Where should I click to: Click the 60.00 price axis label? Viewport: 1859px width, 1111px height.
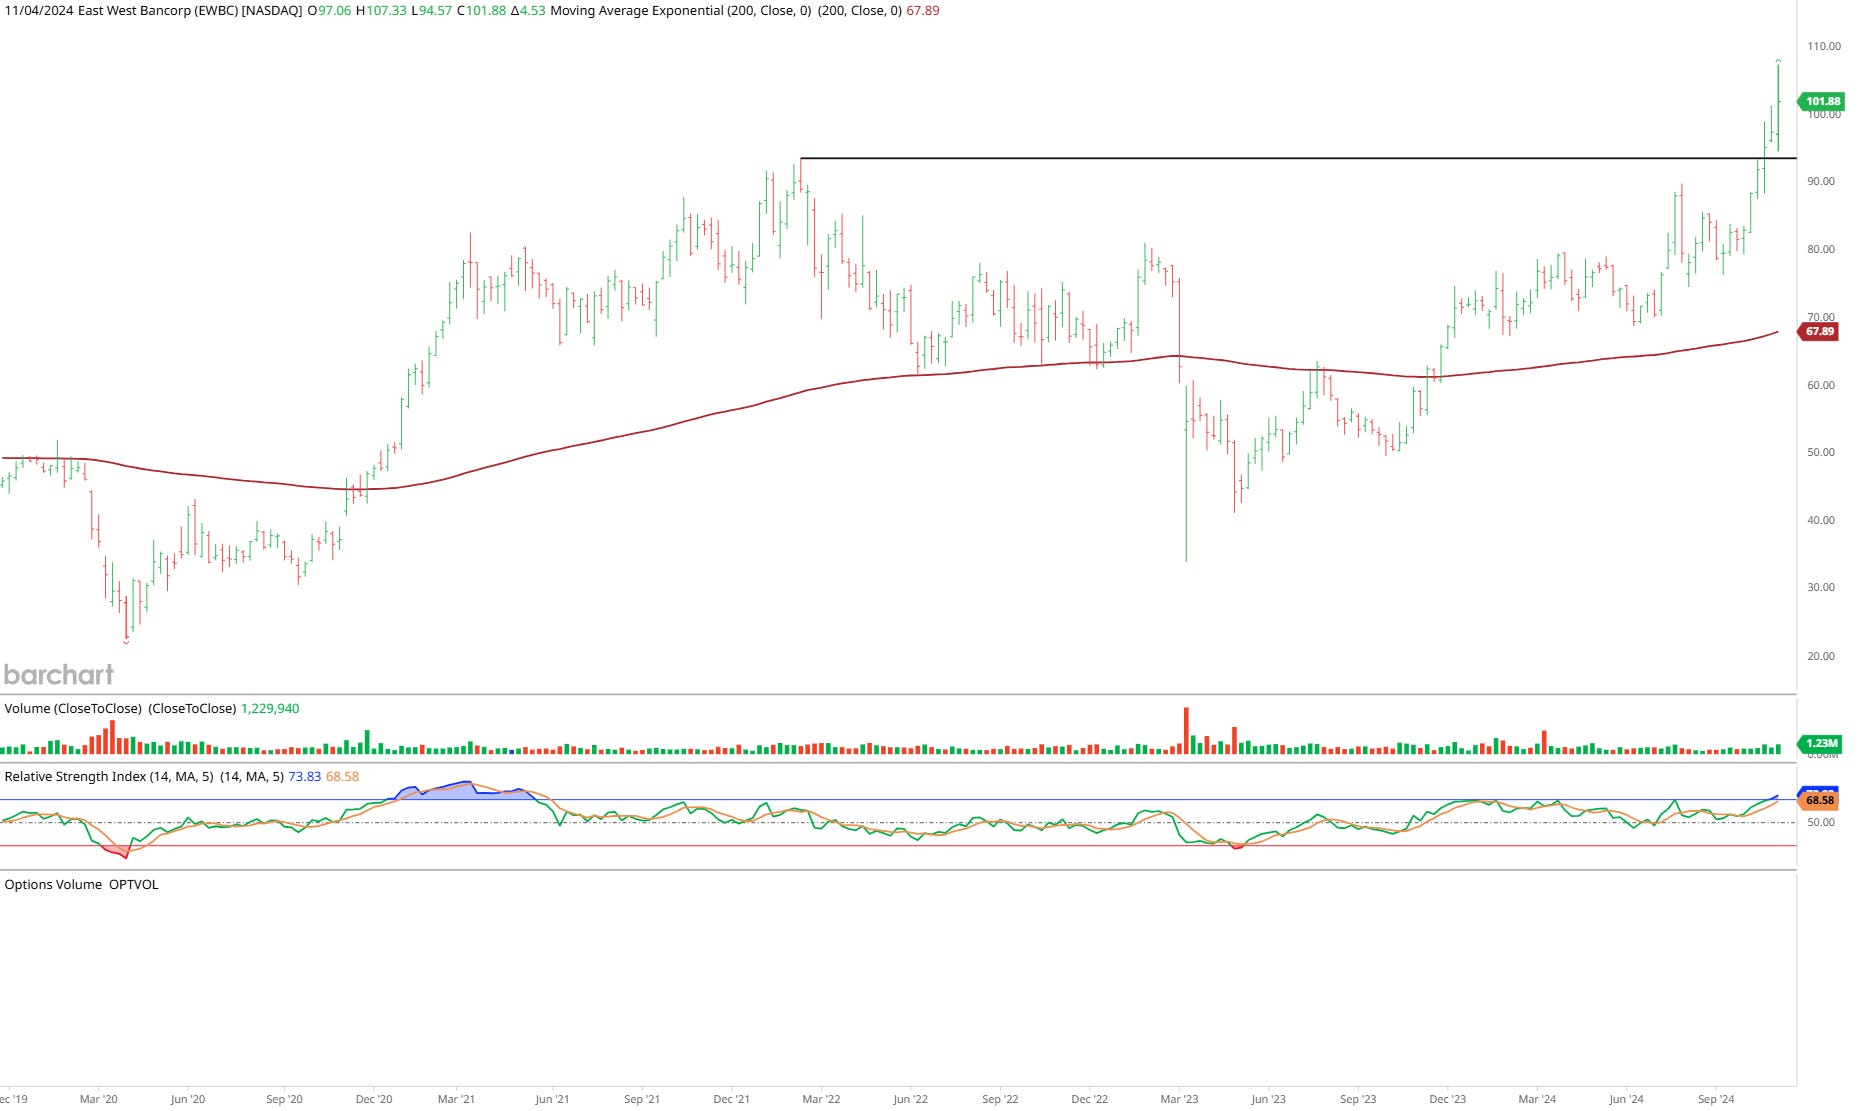coord(1821,385)
